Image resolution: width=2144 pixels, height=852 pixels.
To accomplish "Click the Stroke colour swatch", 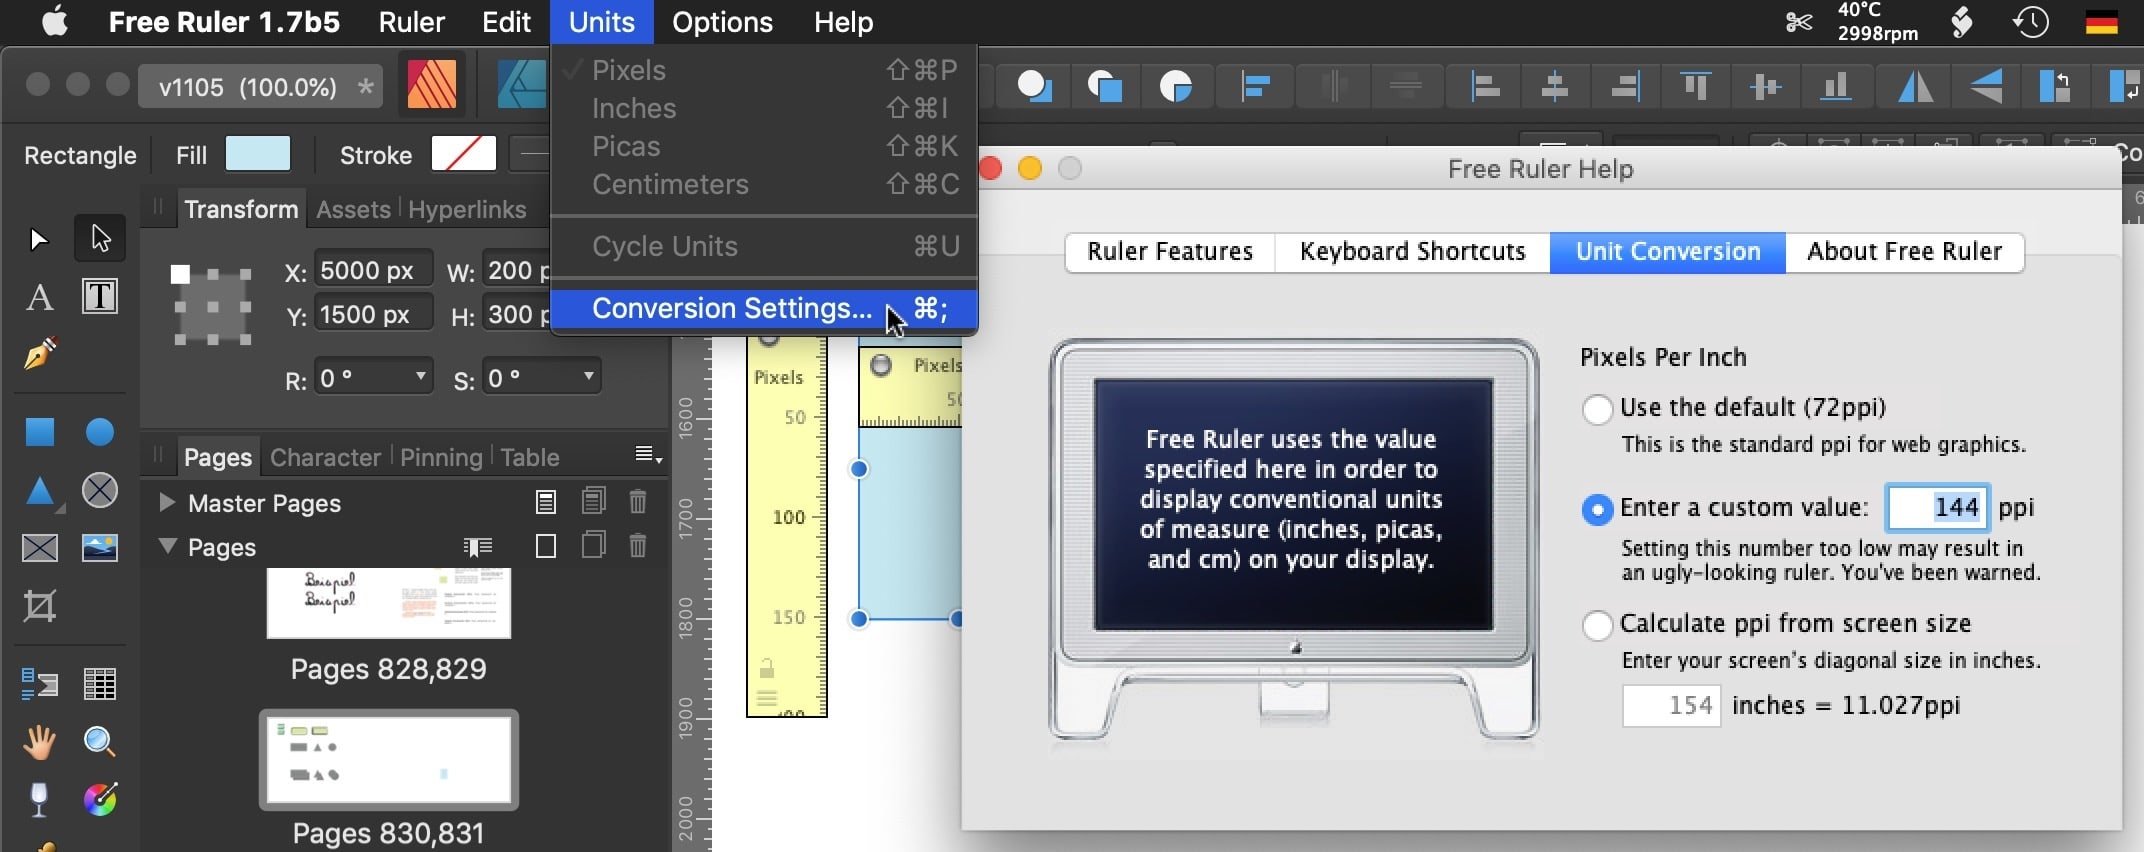I will coord(463,154).
